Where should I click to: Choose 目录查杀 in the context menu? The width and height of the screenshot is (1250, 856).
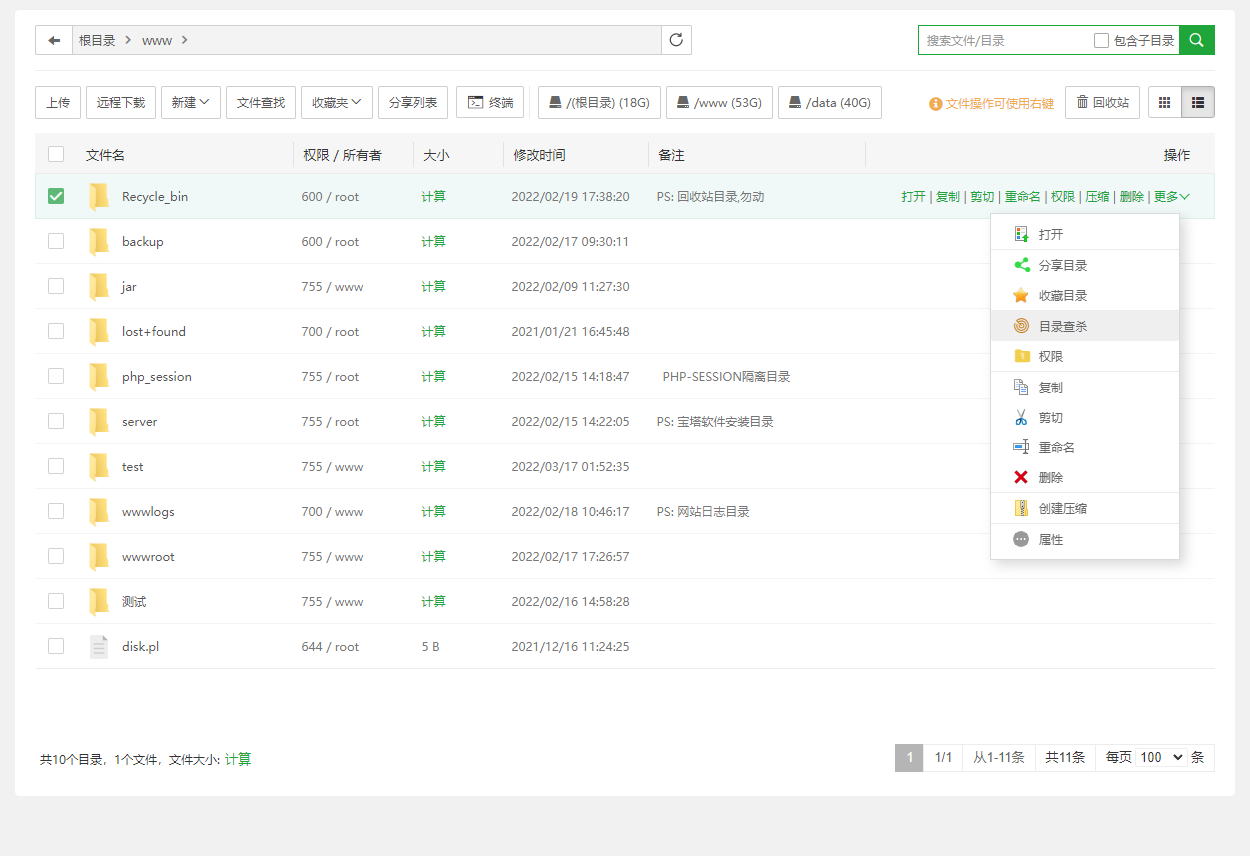click(x=1062, y=326)
